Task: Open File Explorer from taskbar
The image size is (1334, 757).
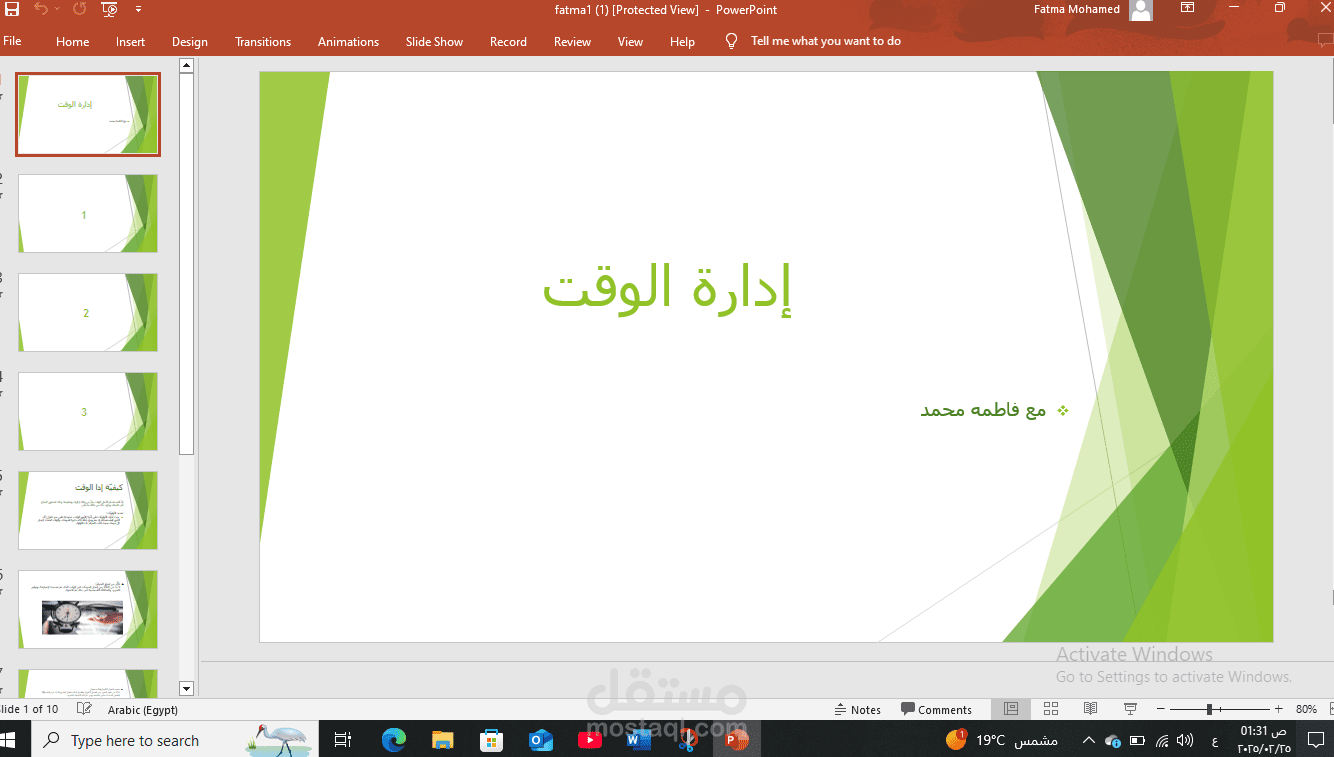Action: tap(443, 740)
